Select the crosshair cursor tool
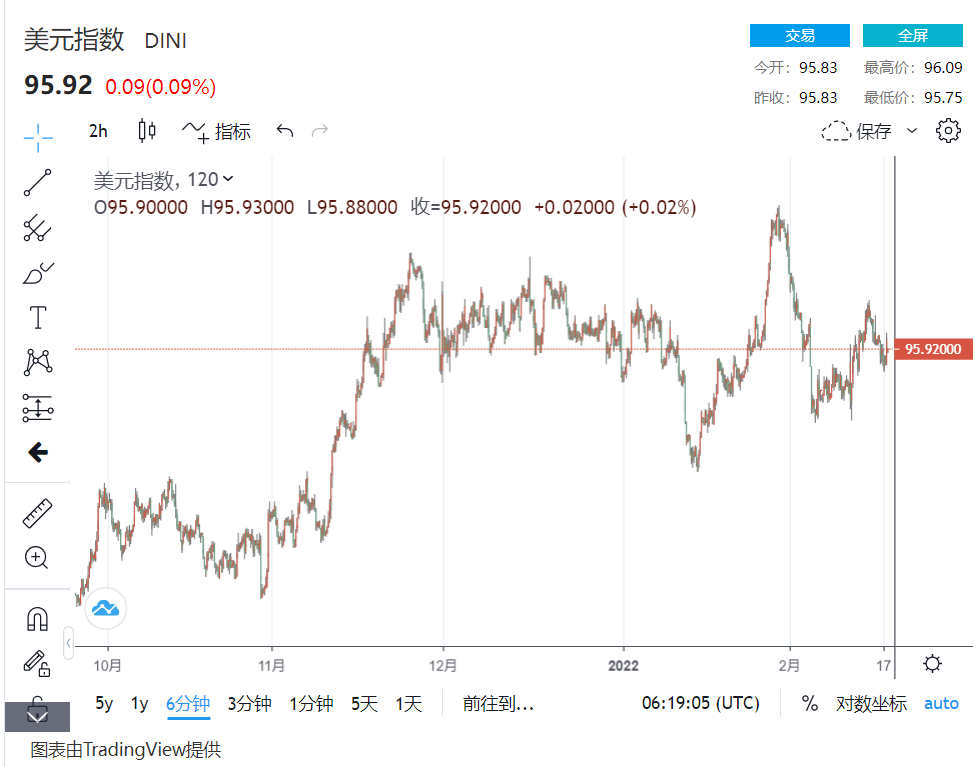Screen dimensions: 975x767 click(x=38, y=137)
